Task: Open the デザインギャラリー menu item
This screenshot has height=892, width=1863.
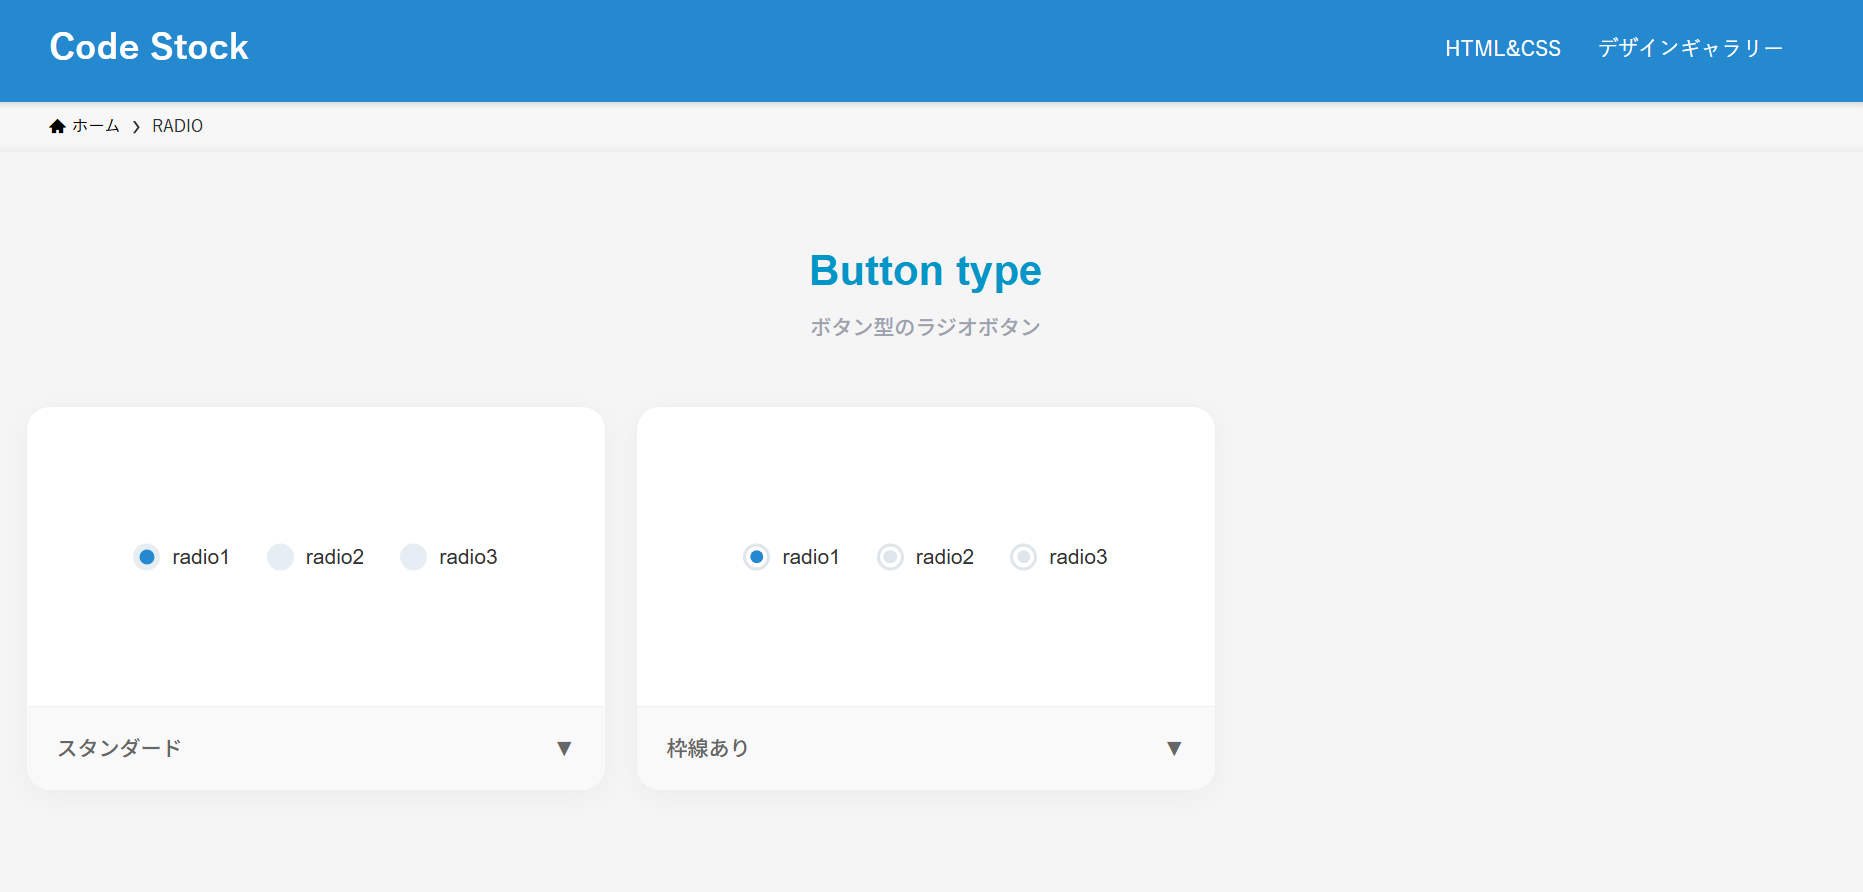Action: tap(1690, 48)
